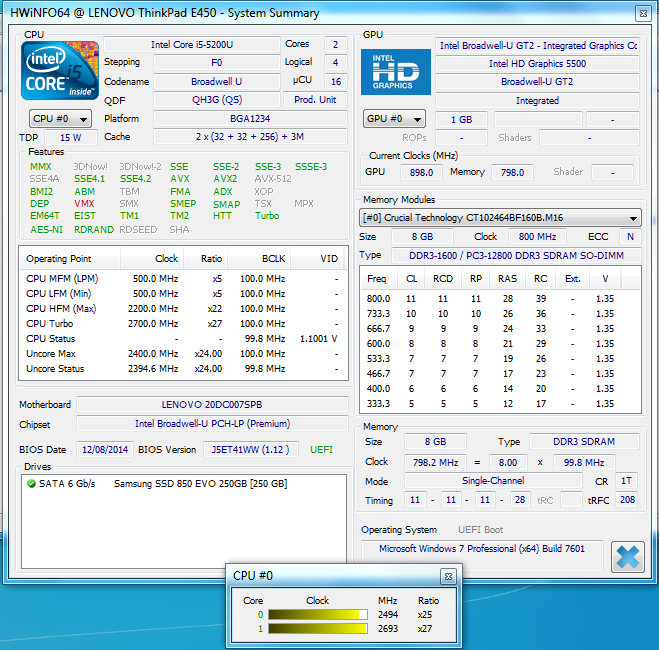Click the AVX2 feature label
Screen dimensions: 659x650
(x=225, y=179)
